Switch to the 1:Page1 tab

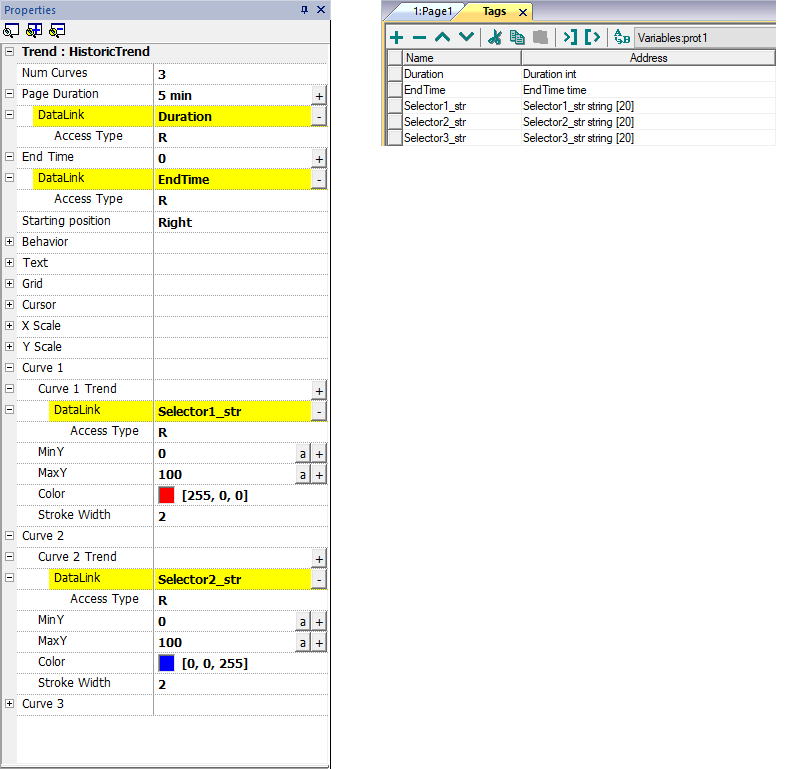click(x=430, y=11)
